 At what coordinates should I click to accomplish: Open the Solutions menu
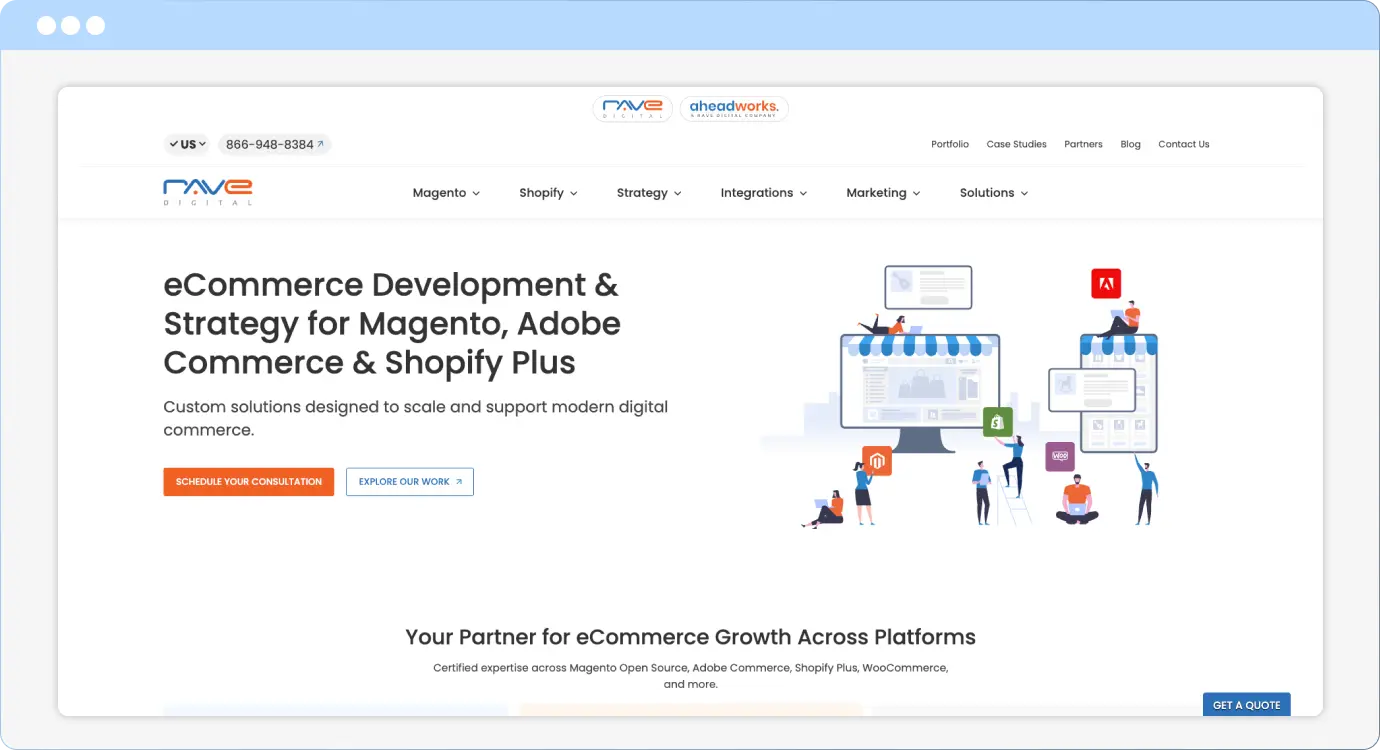[993, 193]
